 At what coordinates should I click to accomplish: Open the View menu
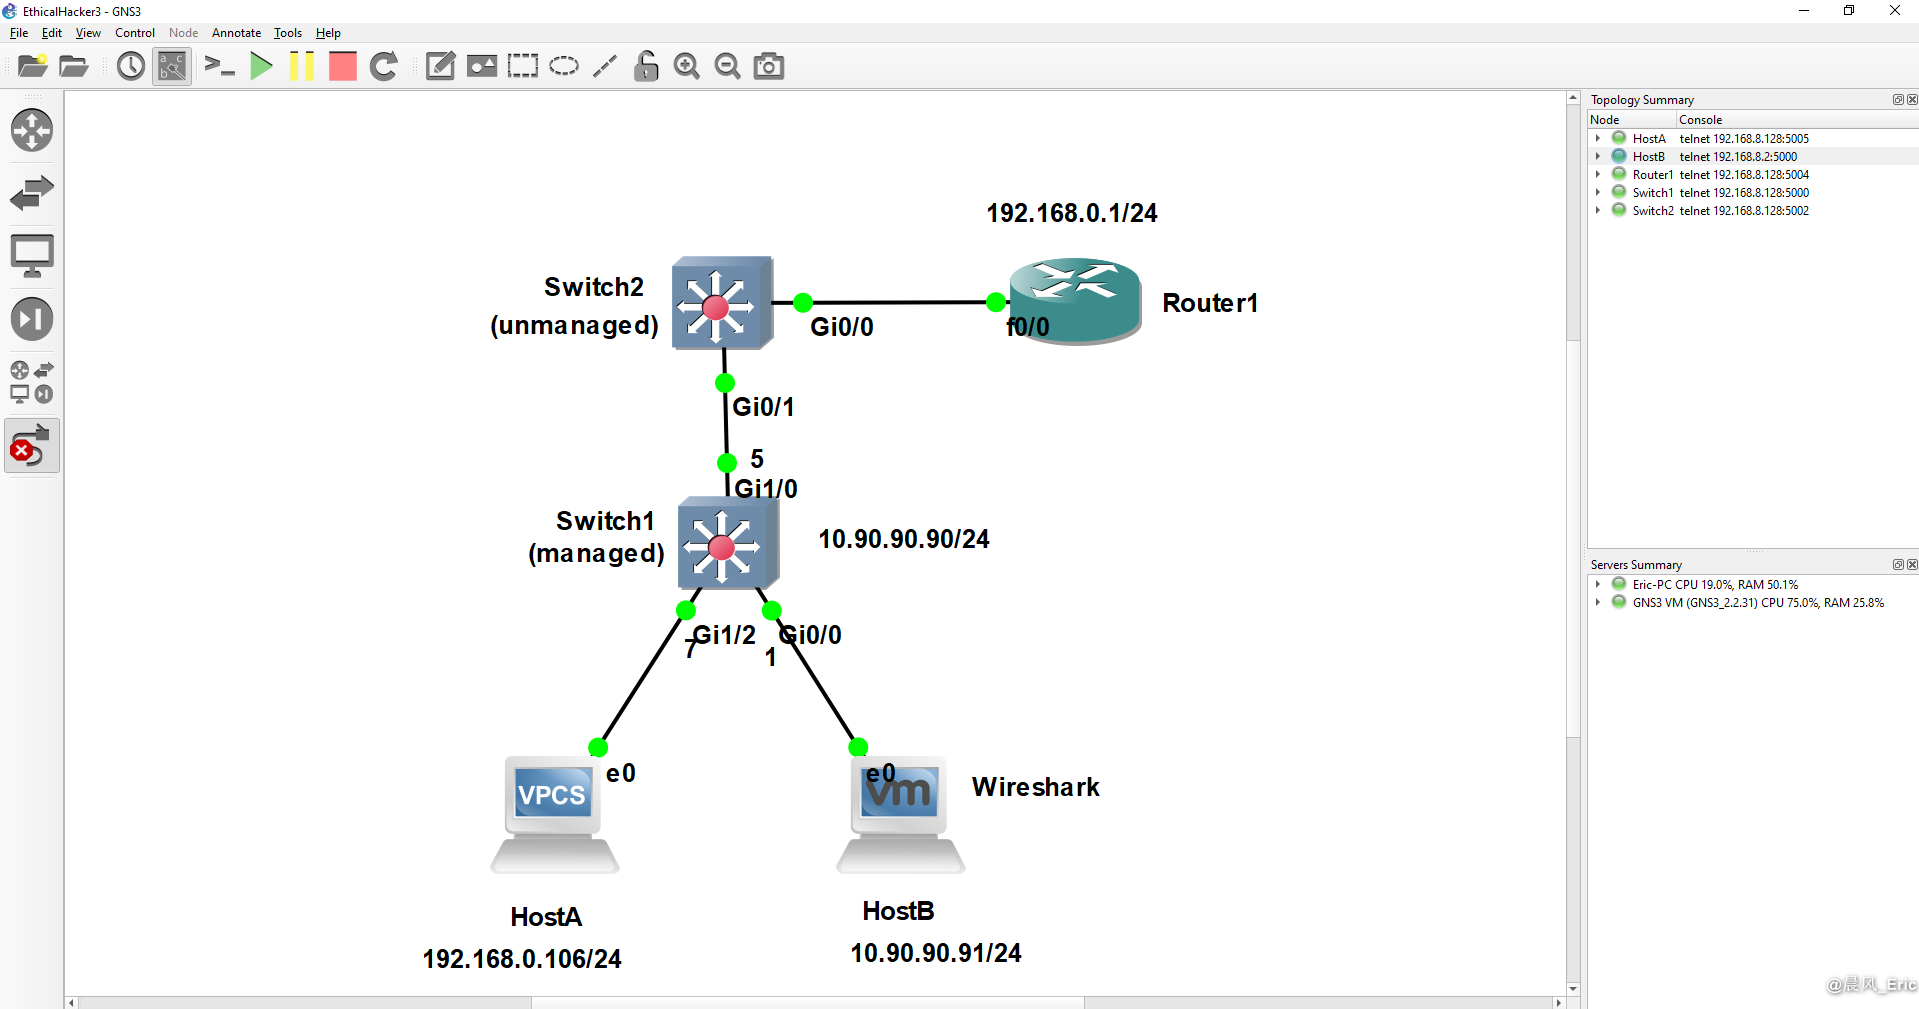tap(88, 33)
